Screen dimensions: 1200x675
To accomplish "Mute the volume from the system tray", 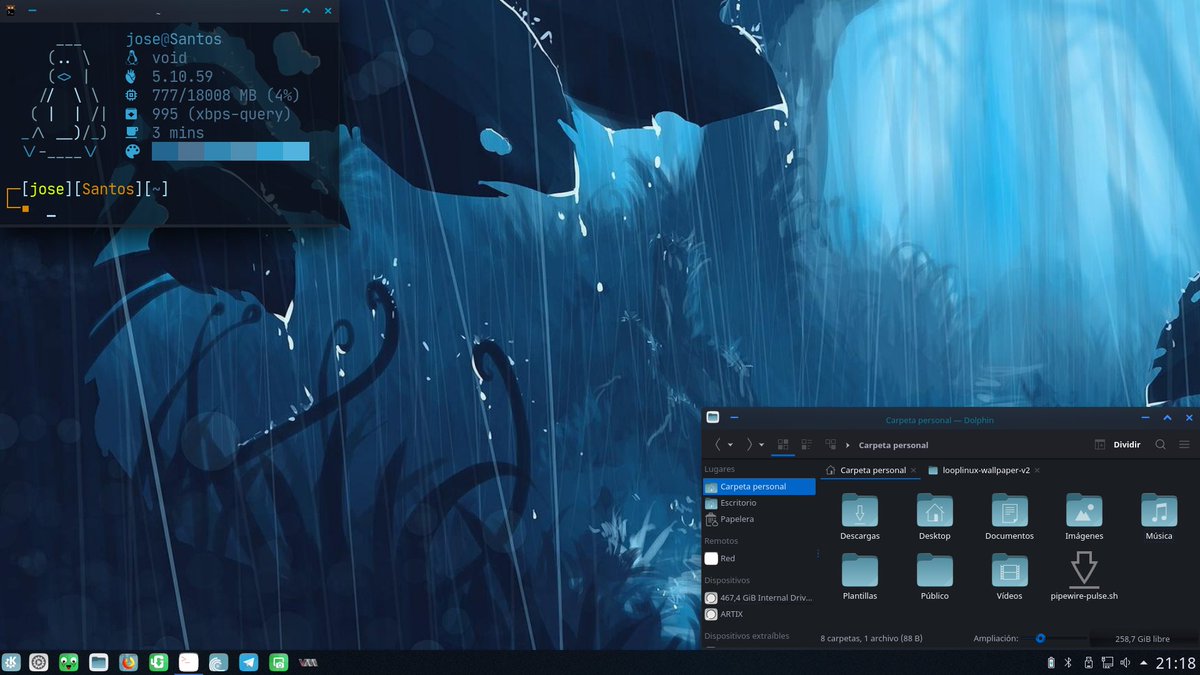I will click(x=1127, y=662).
